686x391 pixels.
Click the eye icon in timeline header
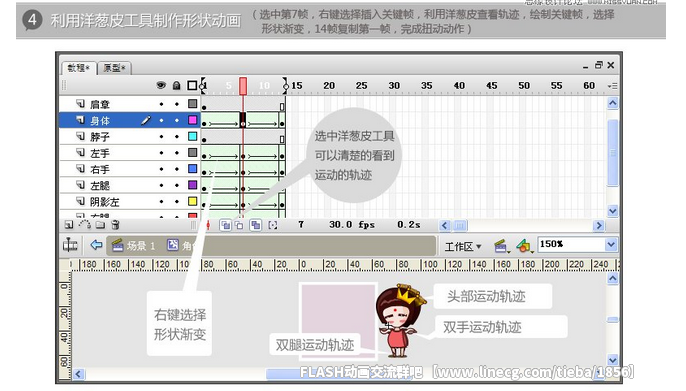coord(161,85)
